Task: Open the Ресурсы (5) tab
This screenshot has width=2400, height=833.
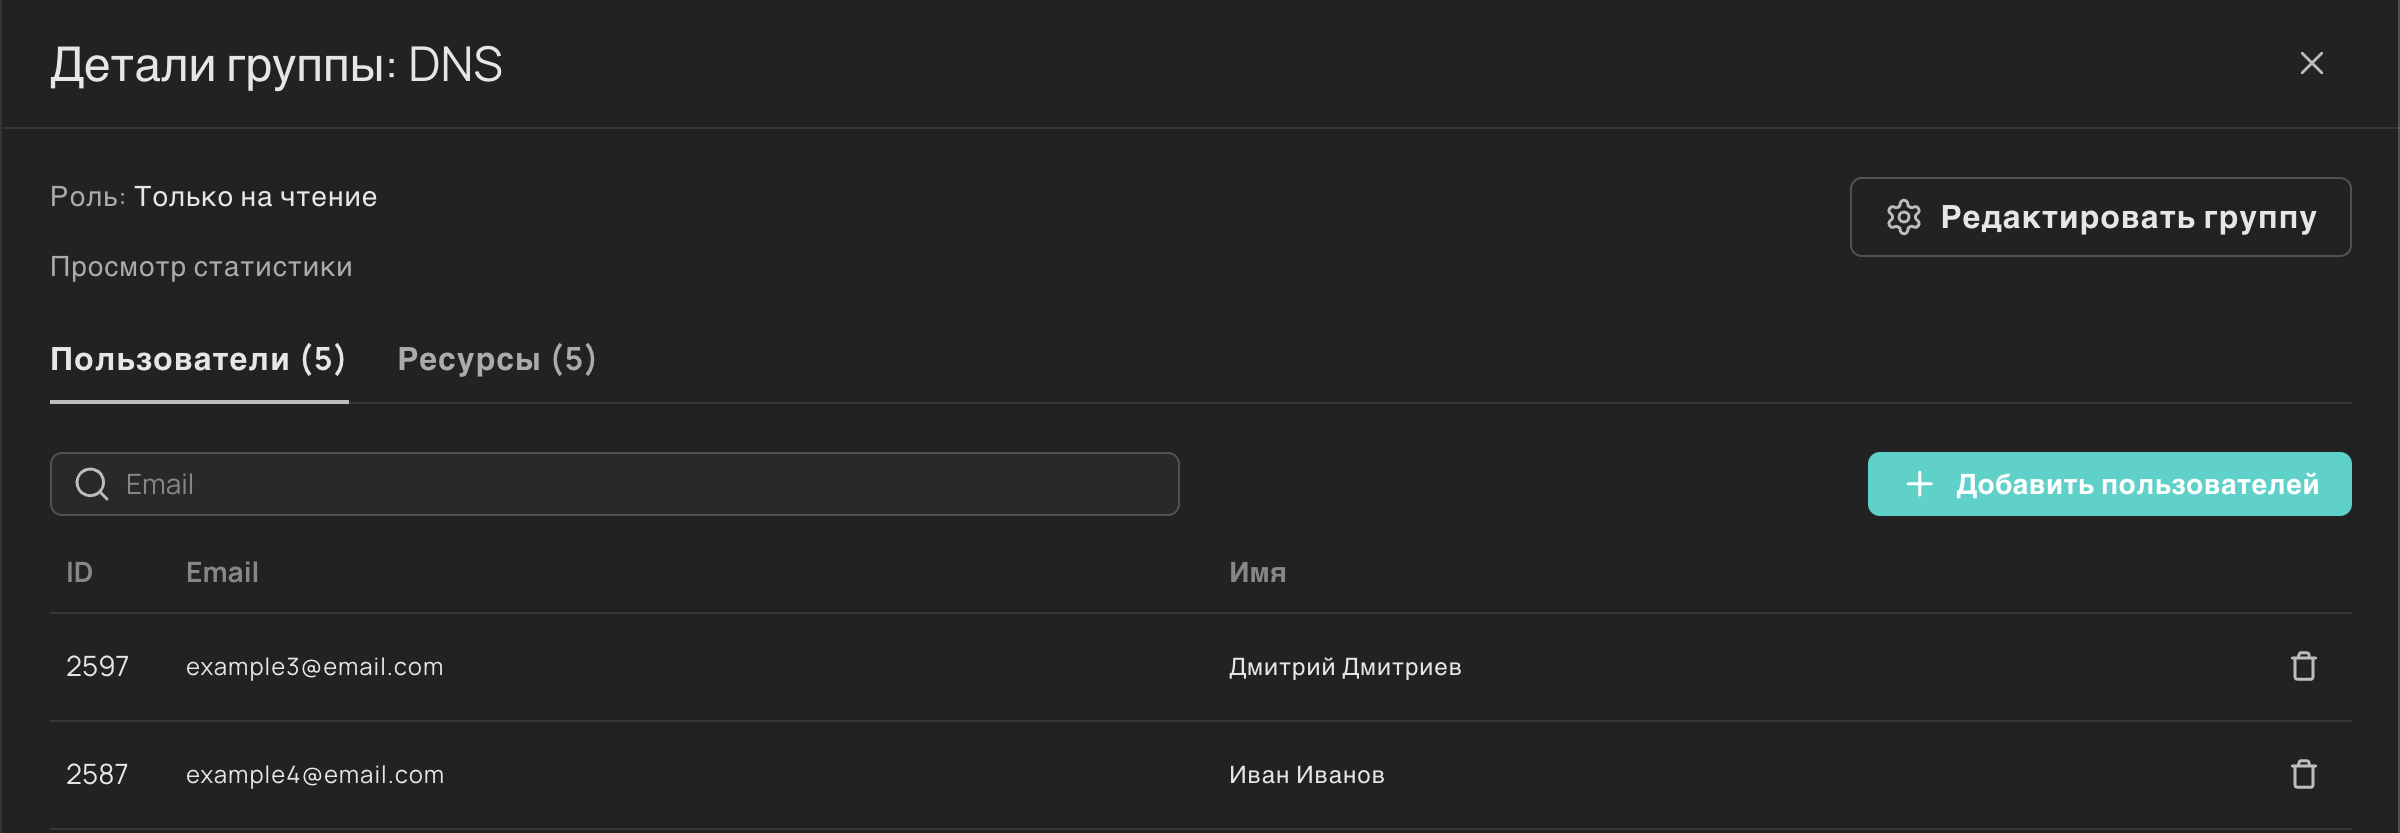Action: point(496,359)
